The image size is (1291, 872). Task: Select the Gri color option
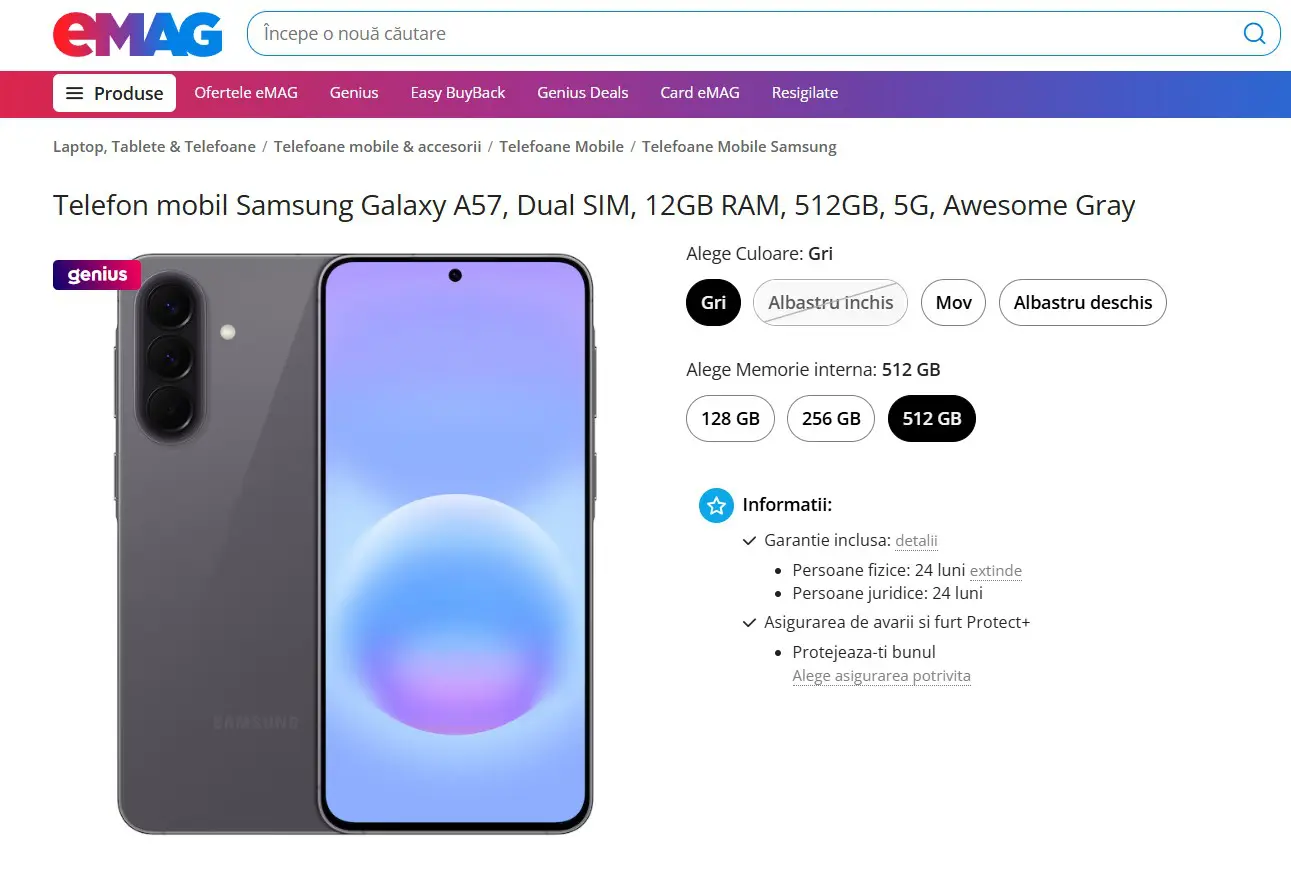coord(713,303)
